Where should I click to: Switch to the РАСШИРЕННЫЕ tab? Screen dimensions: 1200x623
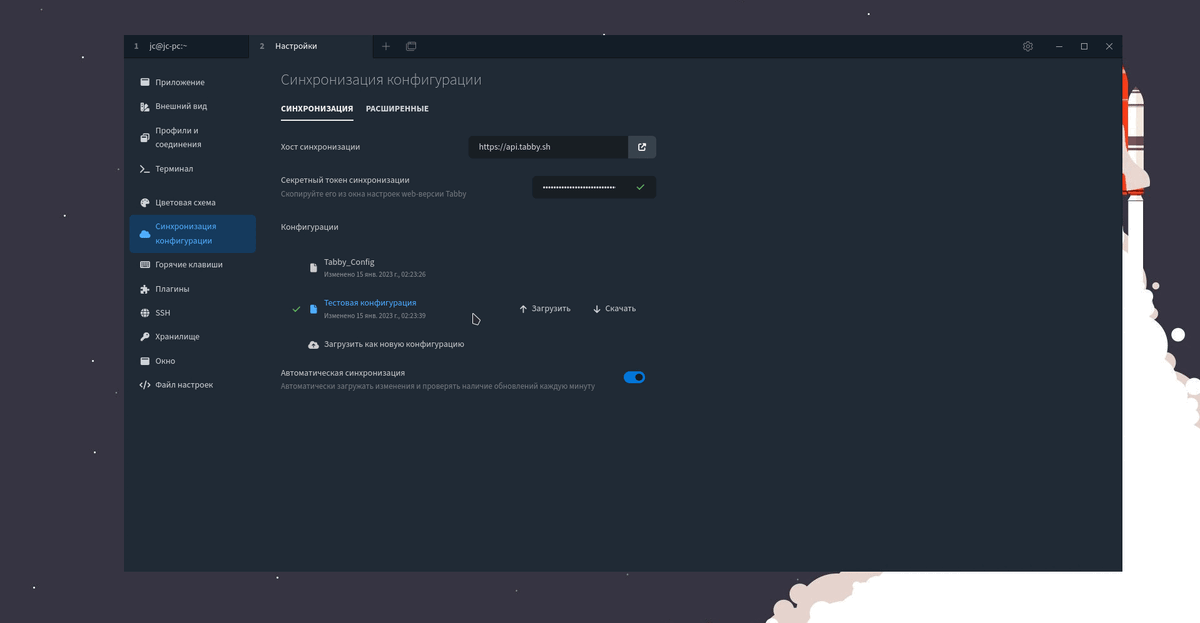[397, 109]
